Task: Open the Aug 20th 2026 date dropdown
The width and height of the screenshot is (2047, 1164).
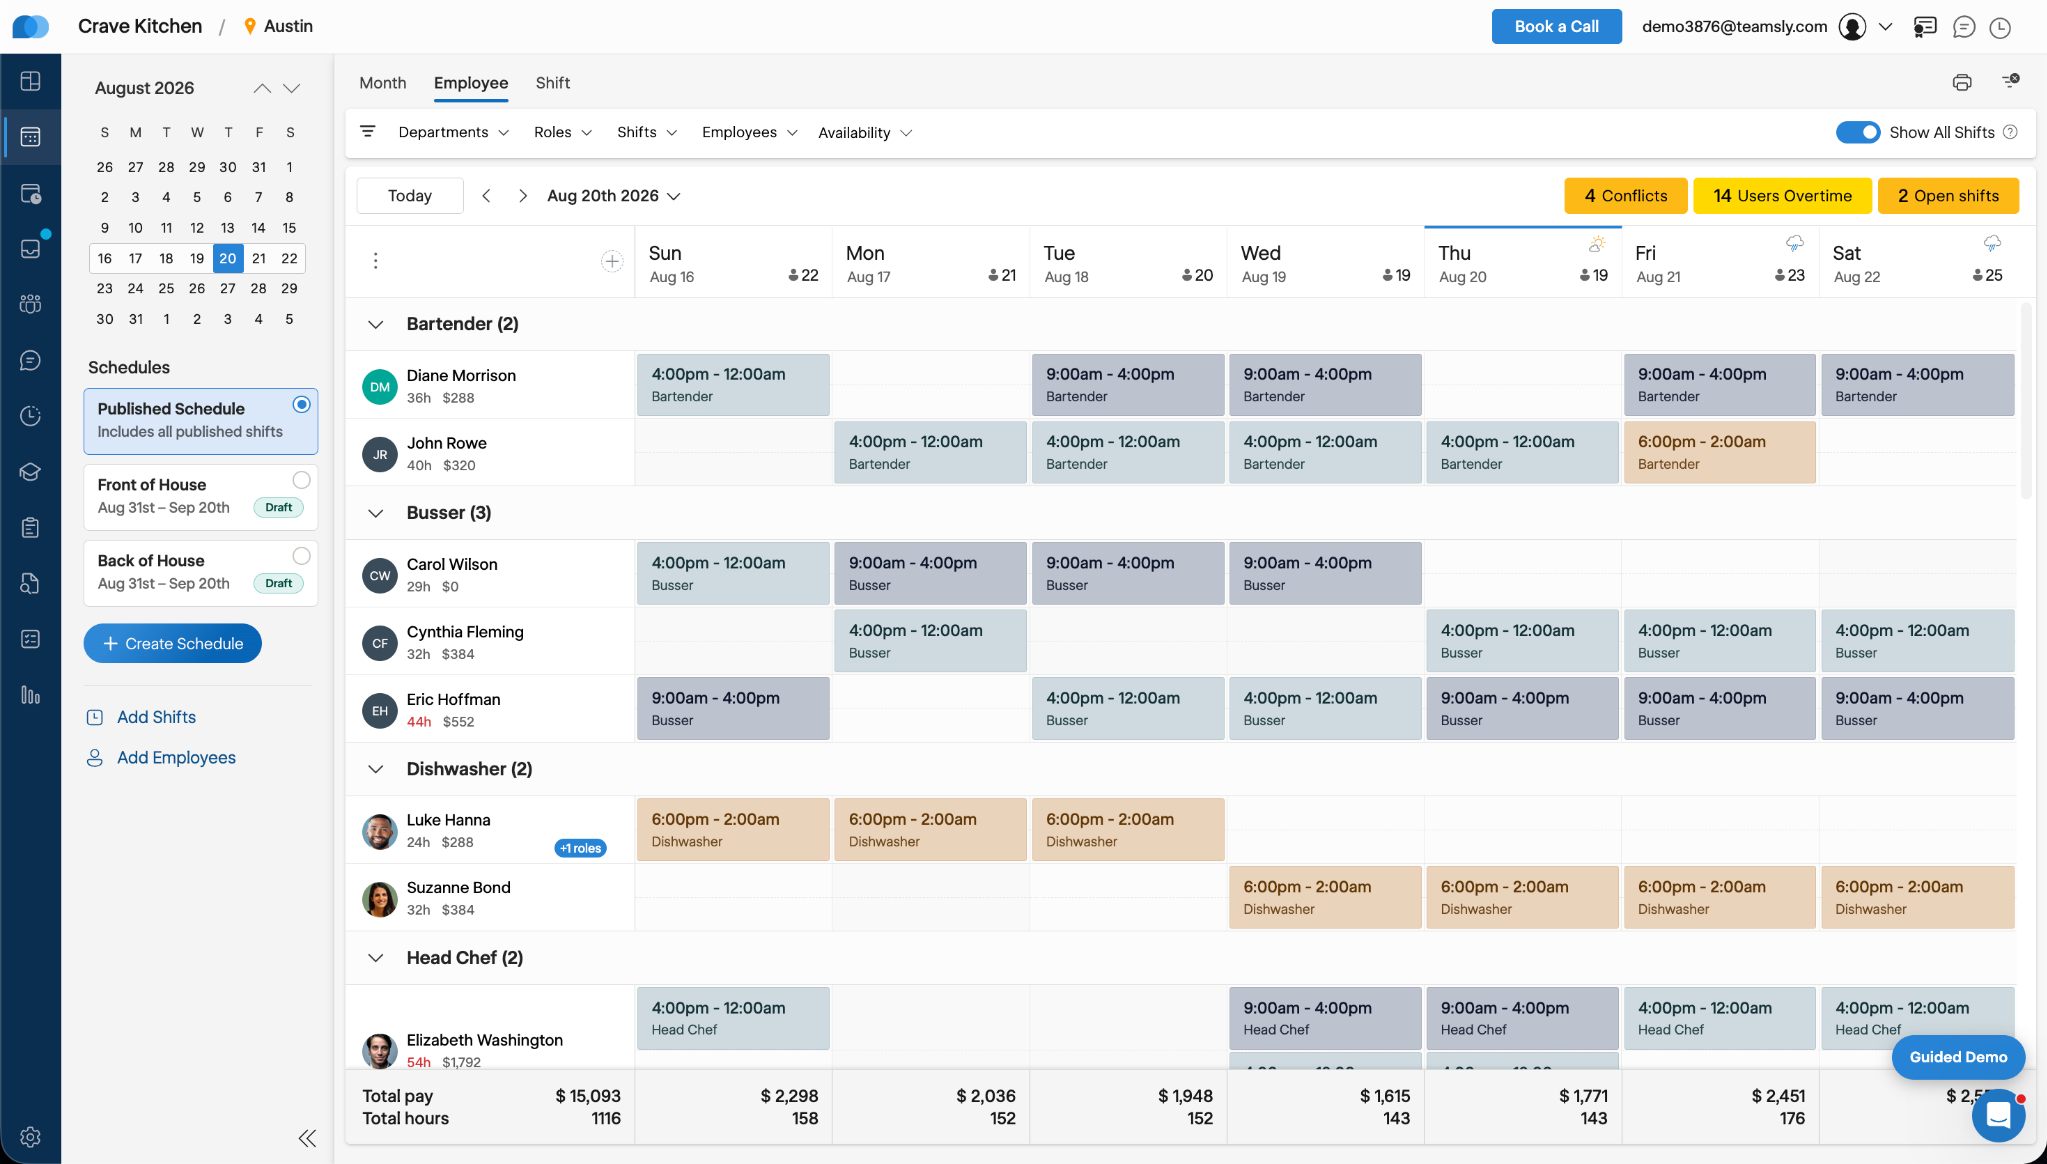Action: pos(613,196)
